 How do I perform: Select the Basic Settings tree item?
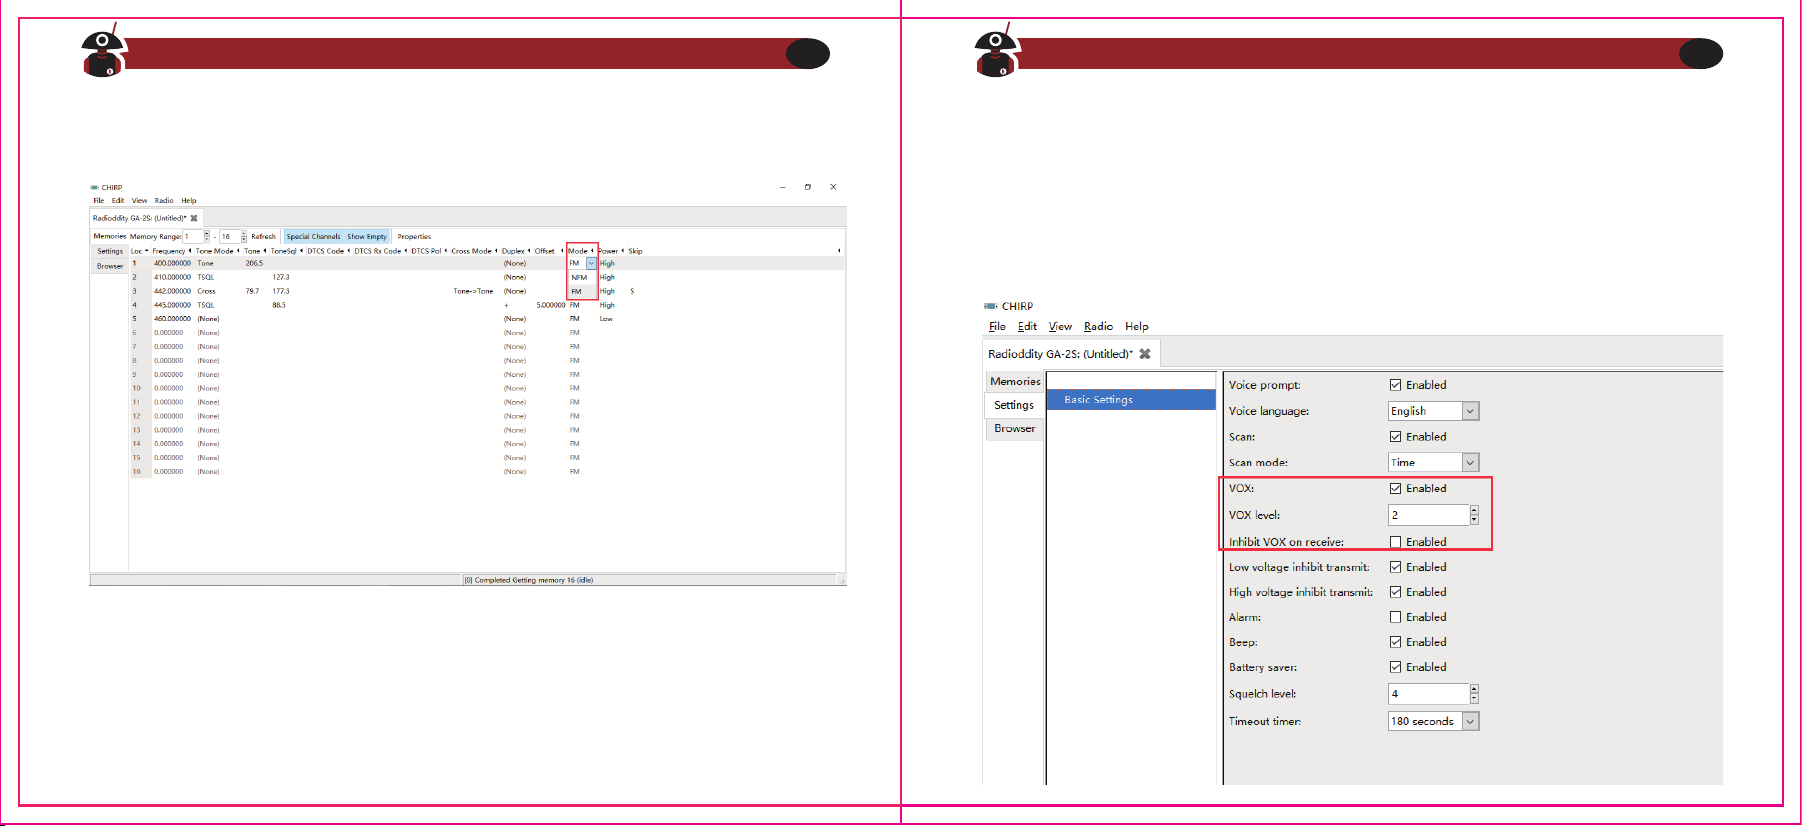tap(1131, 400)
